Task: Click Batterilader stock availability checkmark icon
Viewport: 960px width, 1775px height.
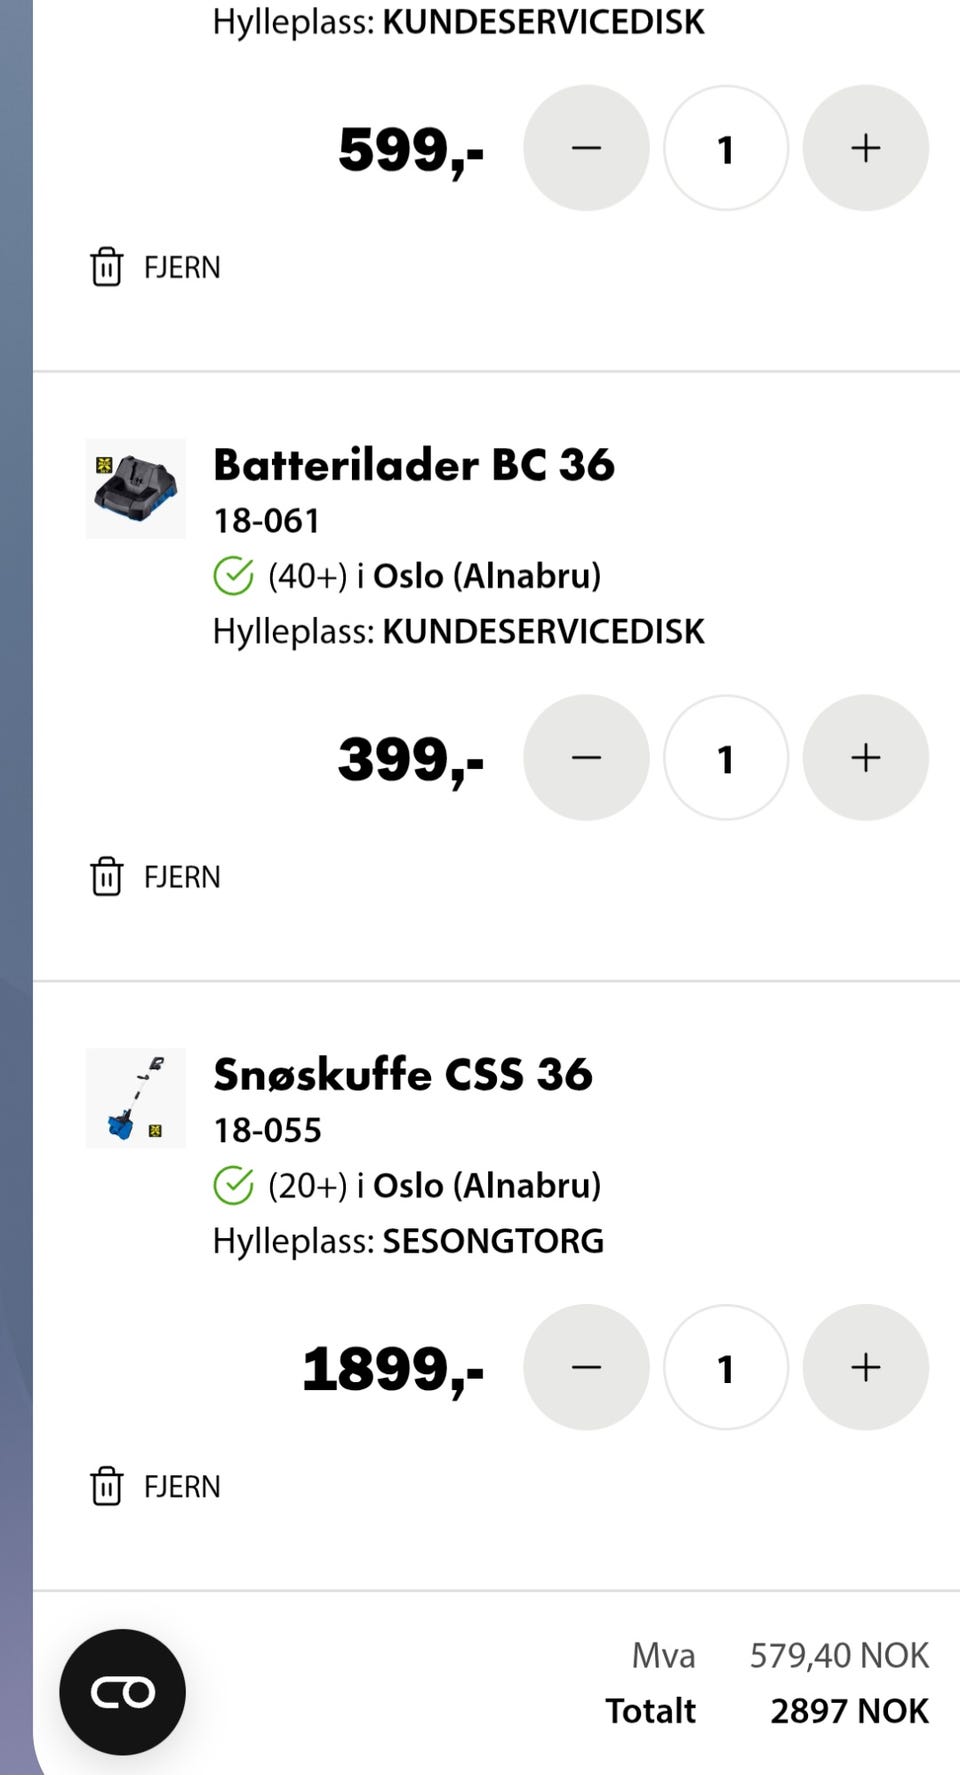Action: 233,576
